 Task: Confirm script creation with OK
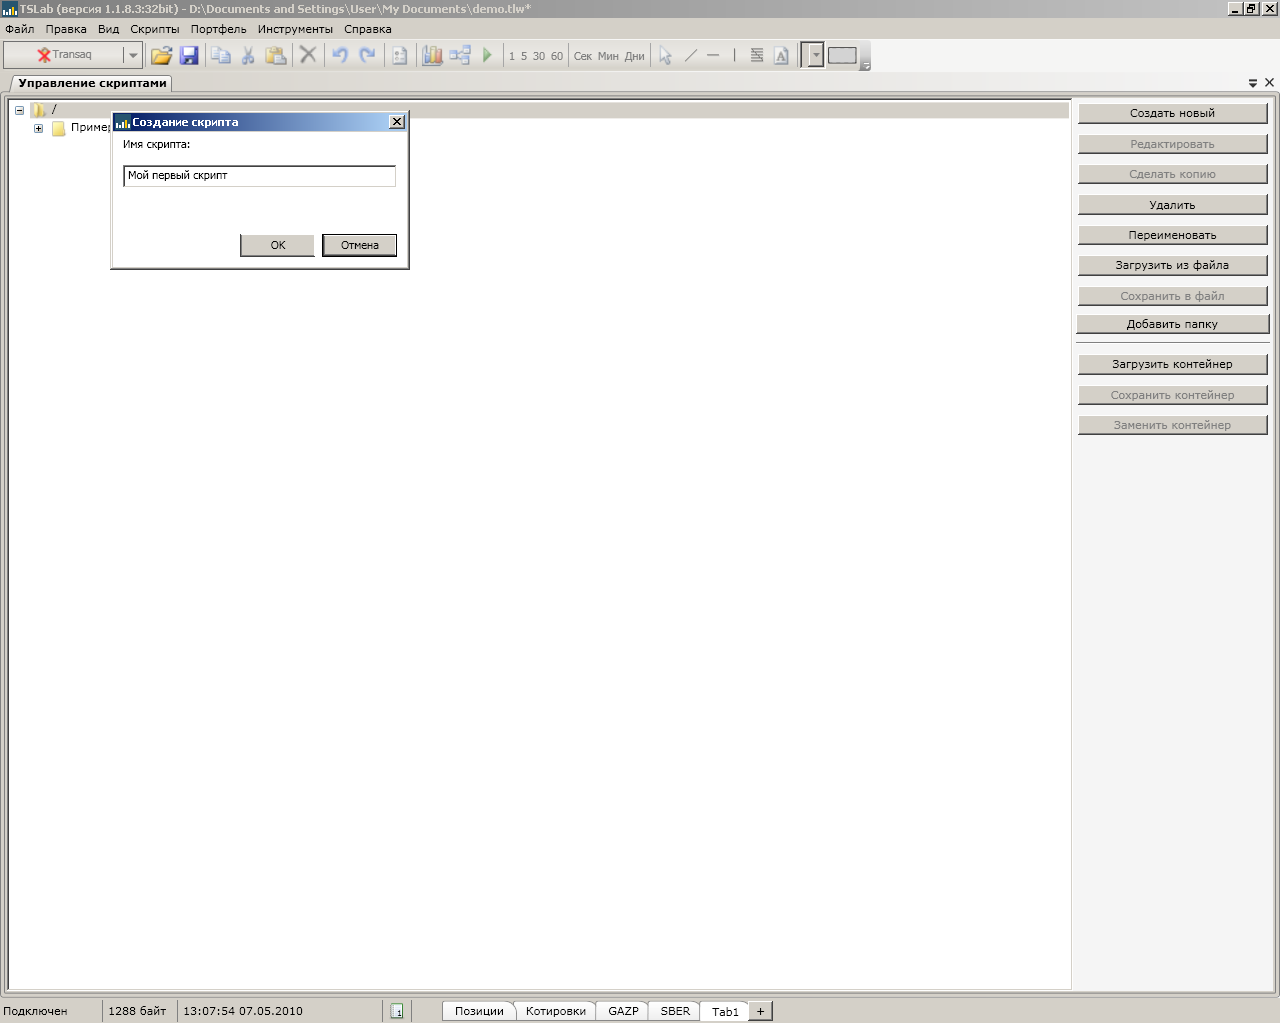click(278, 245)
